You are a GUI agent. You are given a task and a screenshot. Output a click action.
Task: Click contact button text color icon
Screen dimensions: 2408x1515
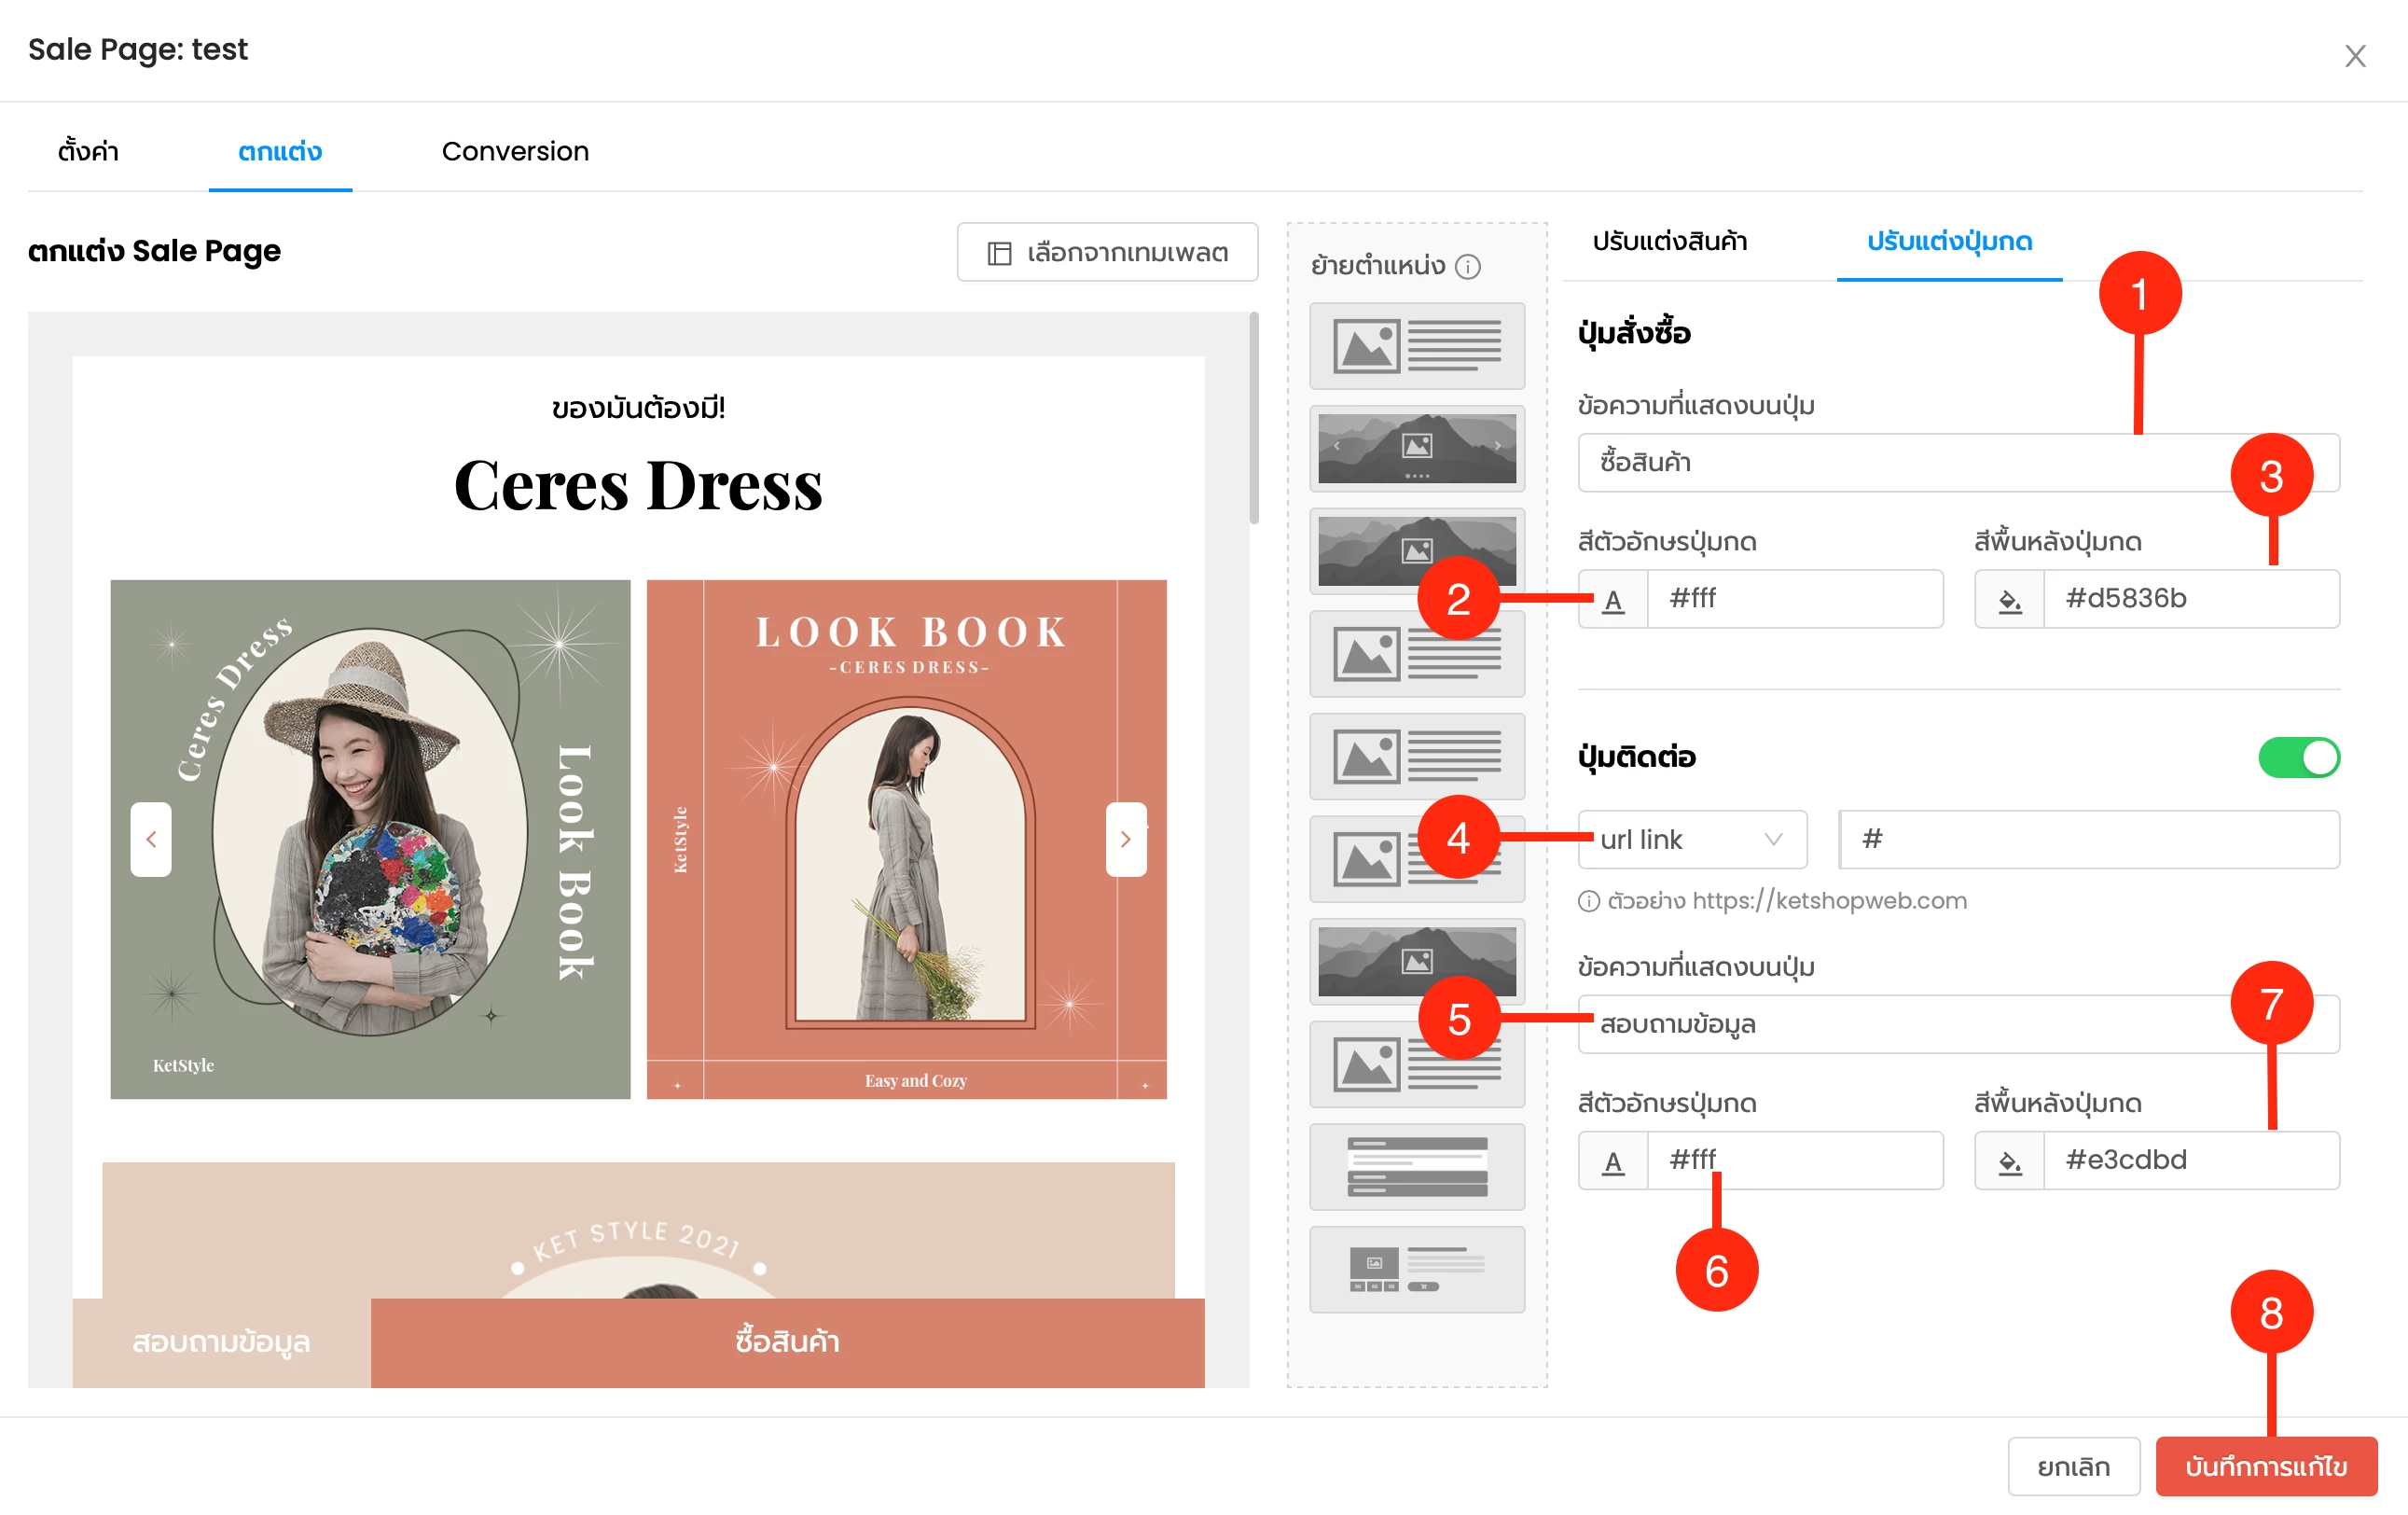pos(1612,1160)
